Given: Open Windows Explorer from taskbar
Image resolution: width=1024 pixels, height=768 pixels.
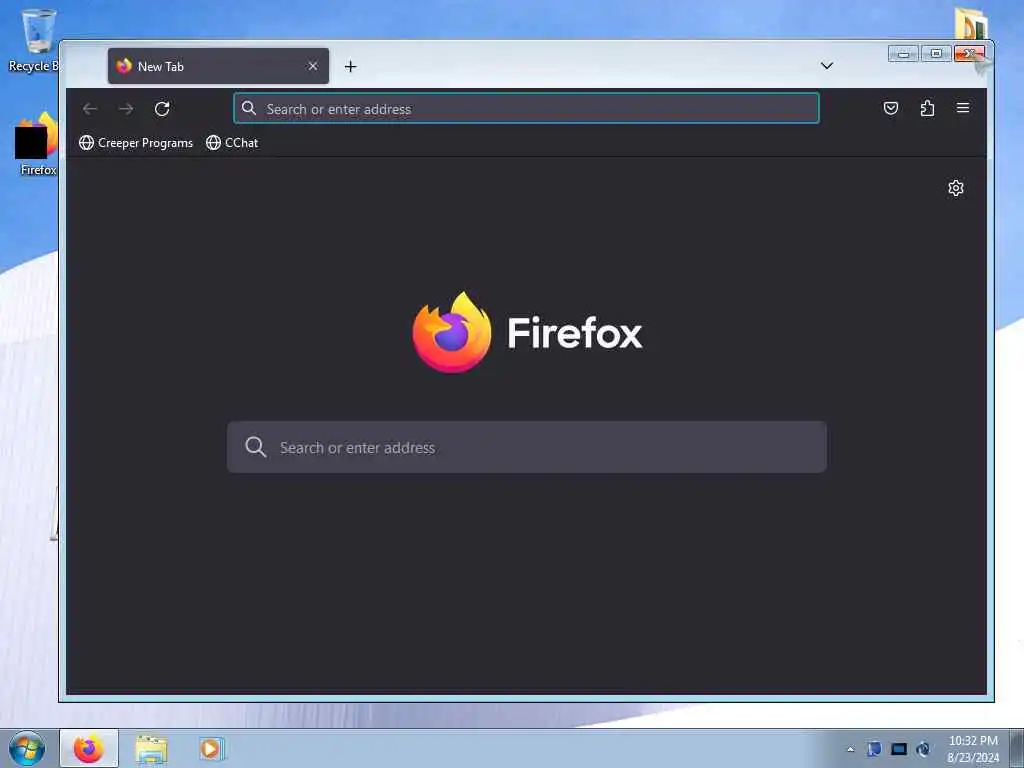Looking at the screenshot, I should pos(152,749).
